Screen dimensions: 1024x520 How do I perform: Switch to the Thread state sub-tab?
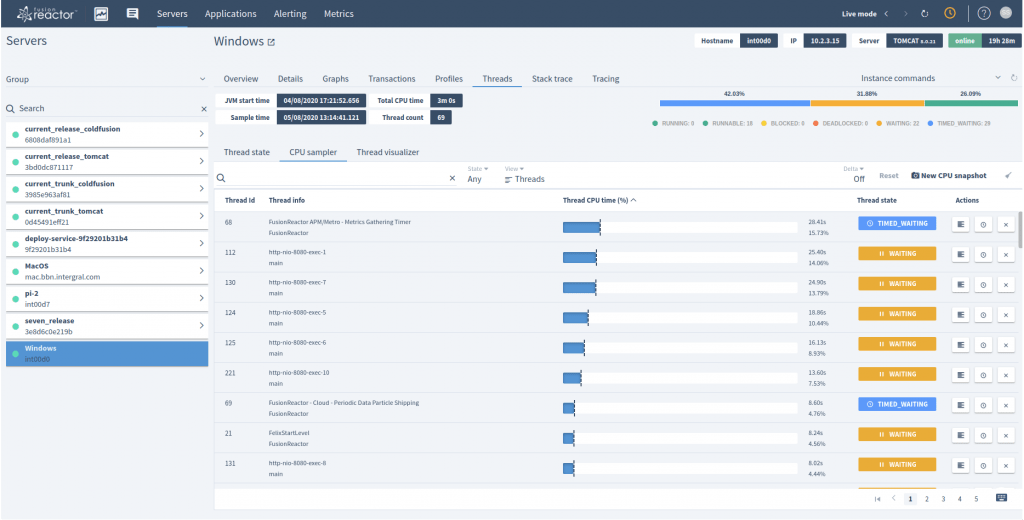pos(247,152)
